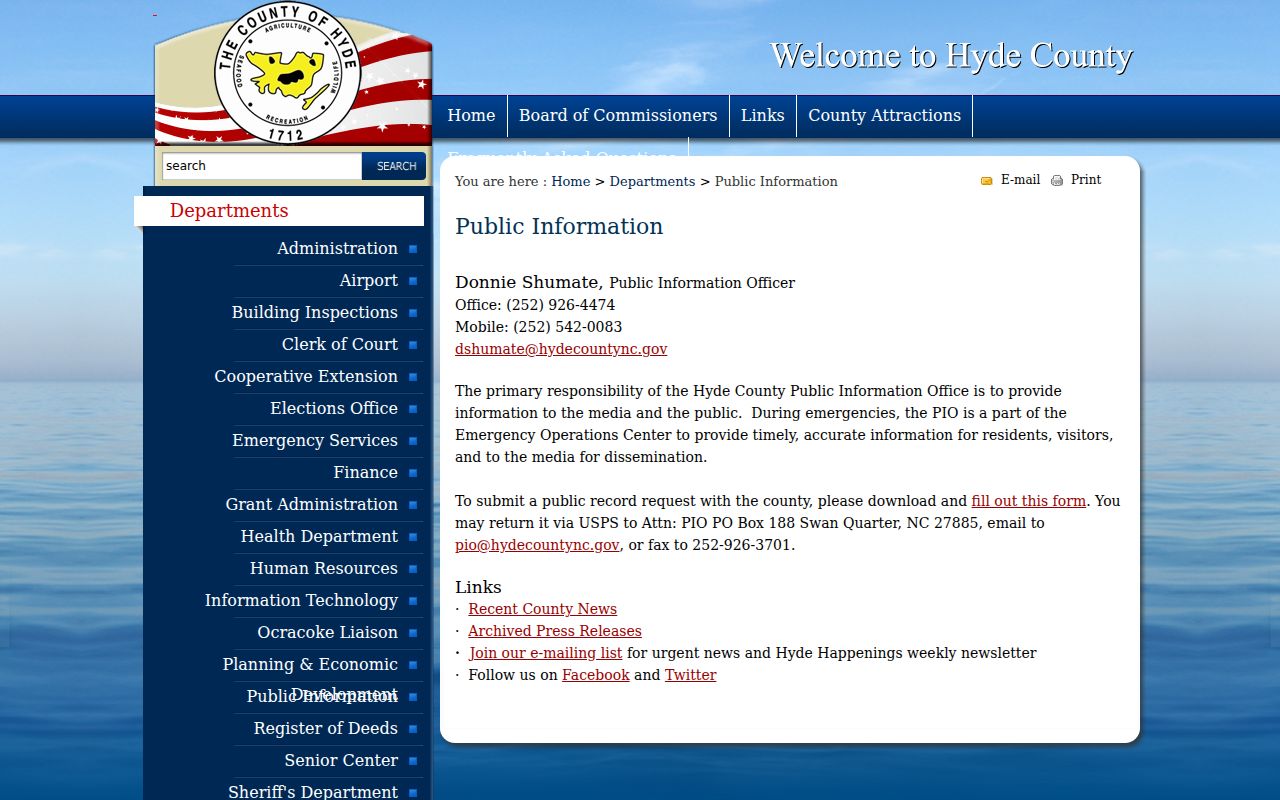Click the blue bullet beside Grant Administration

pyautogui.click(x=413, y=505)
